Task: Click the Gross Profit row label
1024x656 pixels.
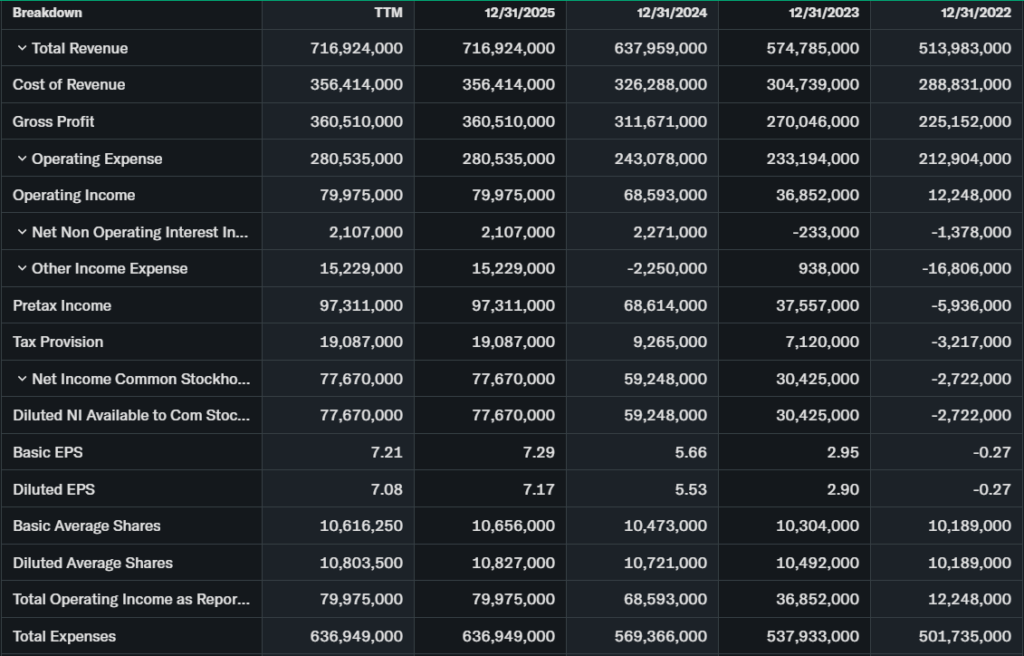Action: [x=54, y=122]
